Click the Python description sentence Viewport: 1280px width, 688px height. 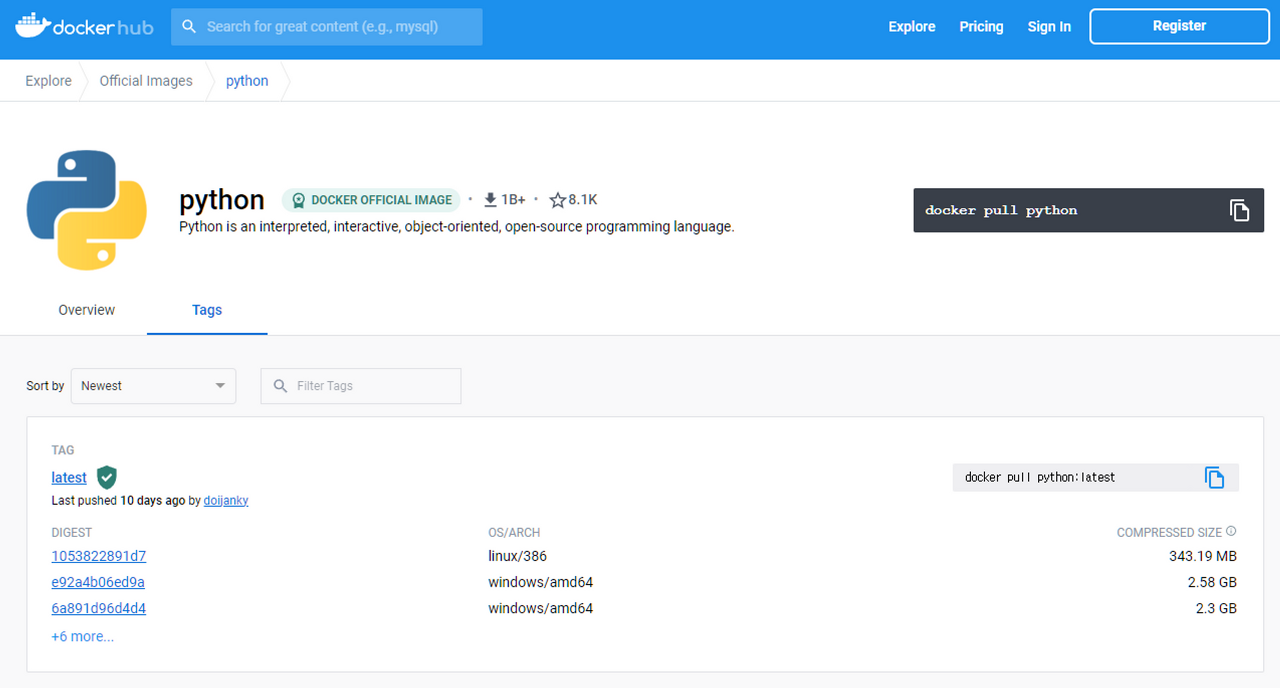tap(457, 227)
